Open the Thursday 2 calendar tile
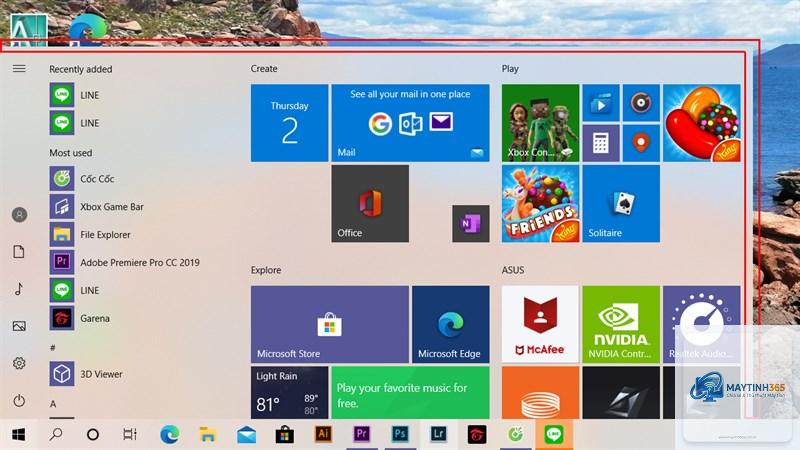This screenshot has width=800, height=450. pos(289,123)
